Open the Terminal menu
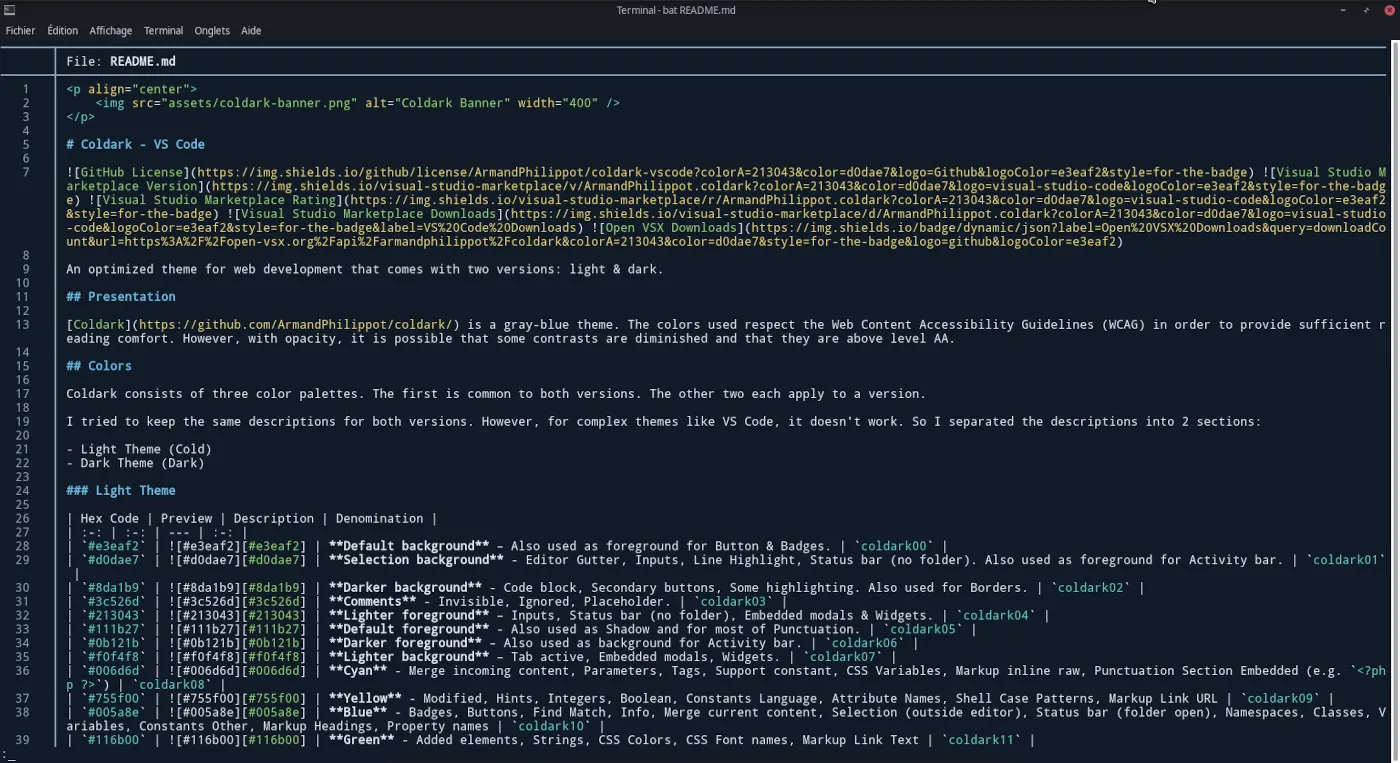 click(163, 31)
